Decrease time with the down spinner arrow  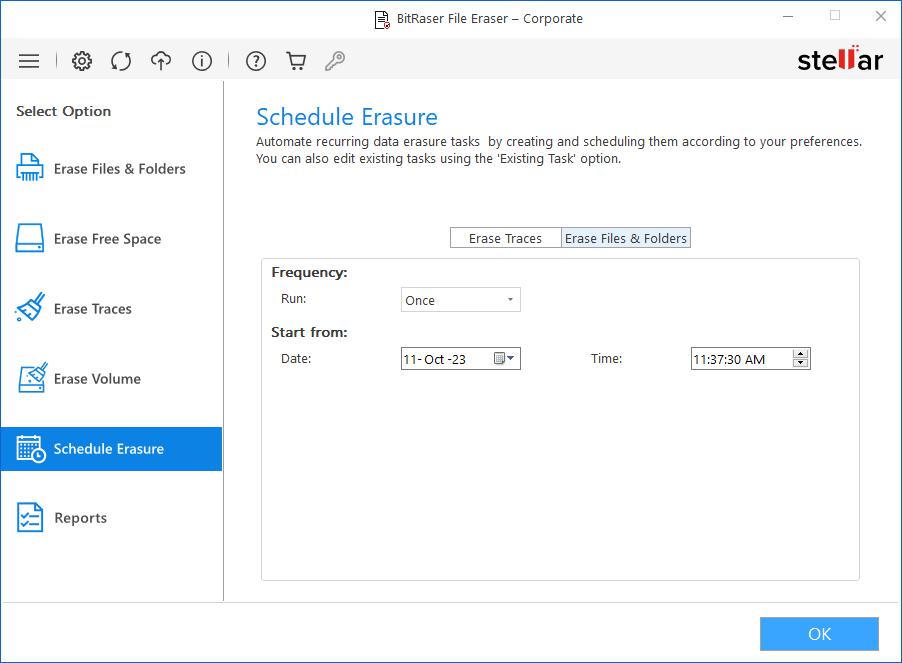pos(801,363)
